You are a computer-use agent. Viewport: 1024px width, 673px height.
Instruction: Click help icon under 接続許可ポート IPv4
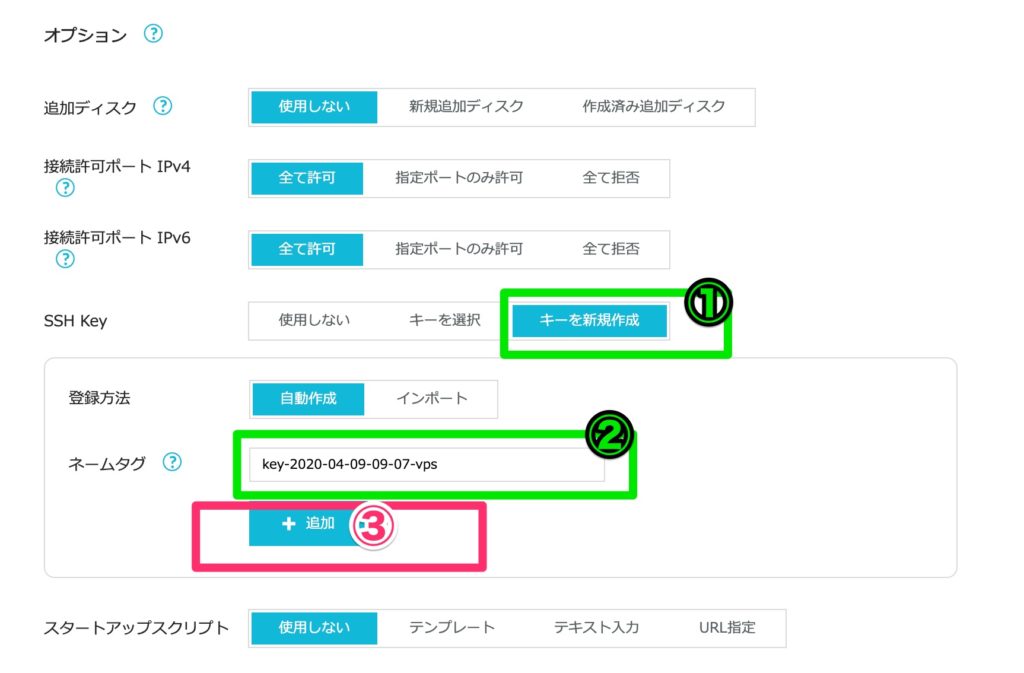point(66,188)
